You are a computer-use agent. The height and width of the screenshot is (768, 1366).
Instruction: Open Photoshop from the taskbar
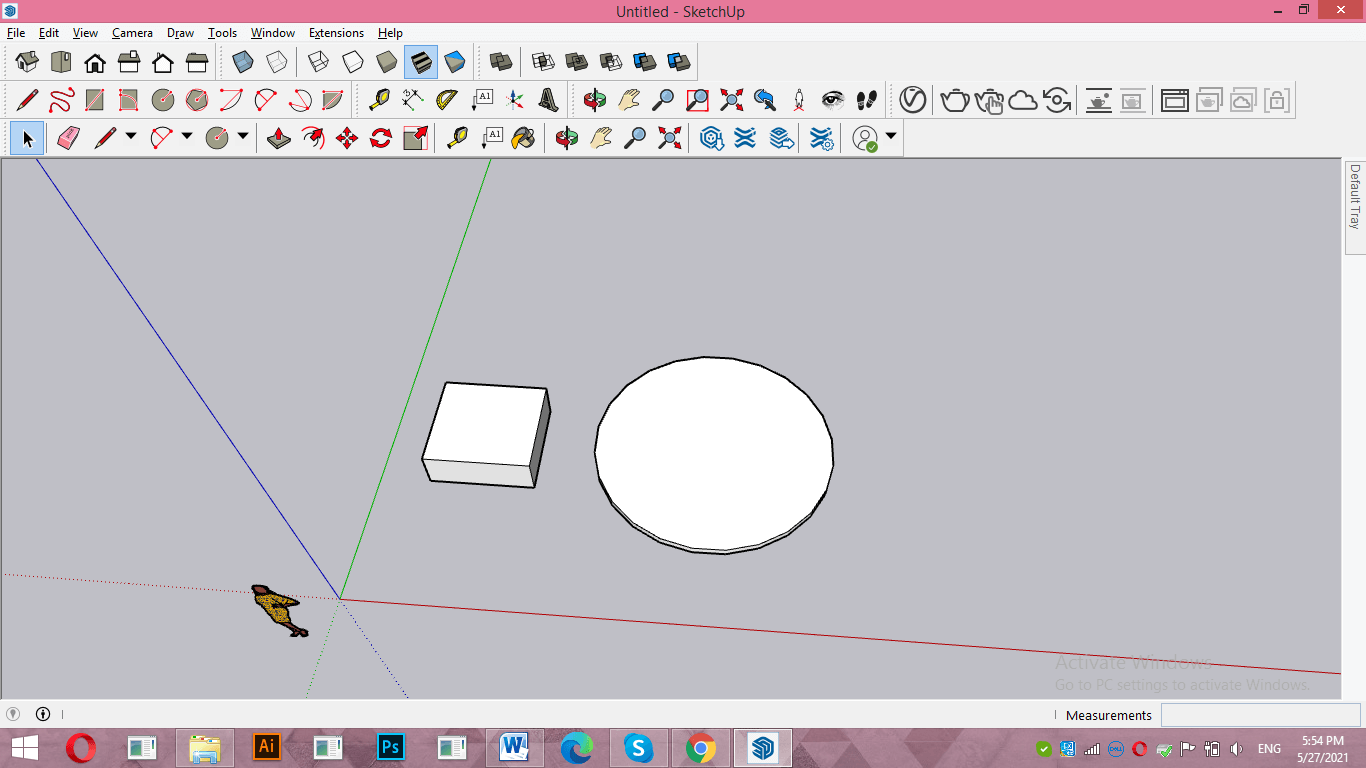point(390,747)
